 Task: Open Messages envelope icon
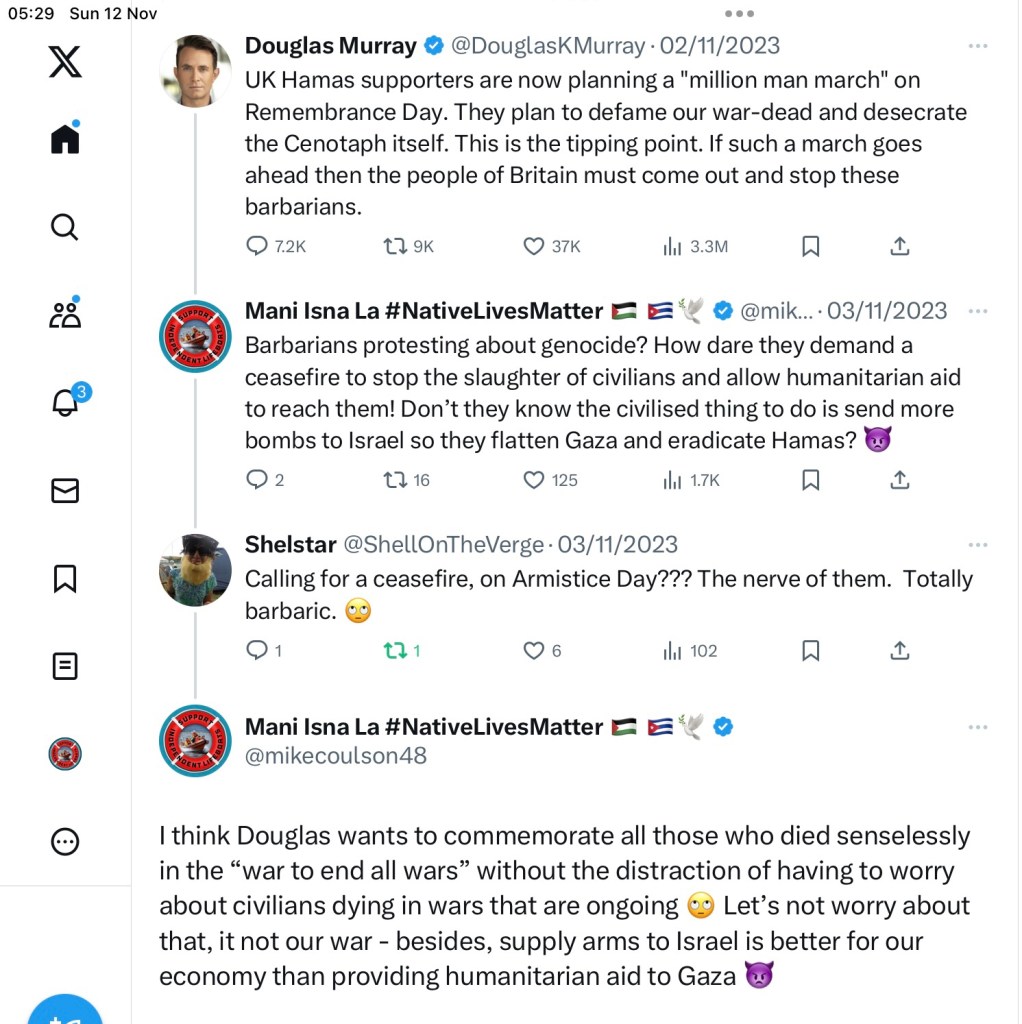(65, 490)
